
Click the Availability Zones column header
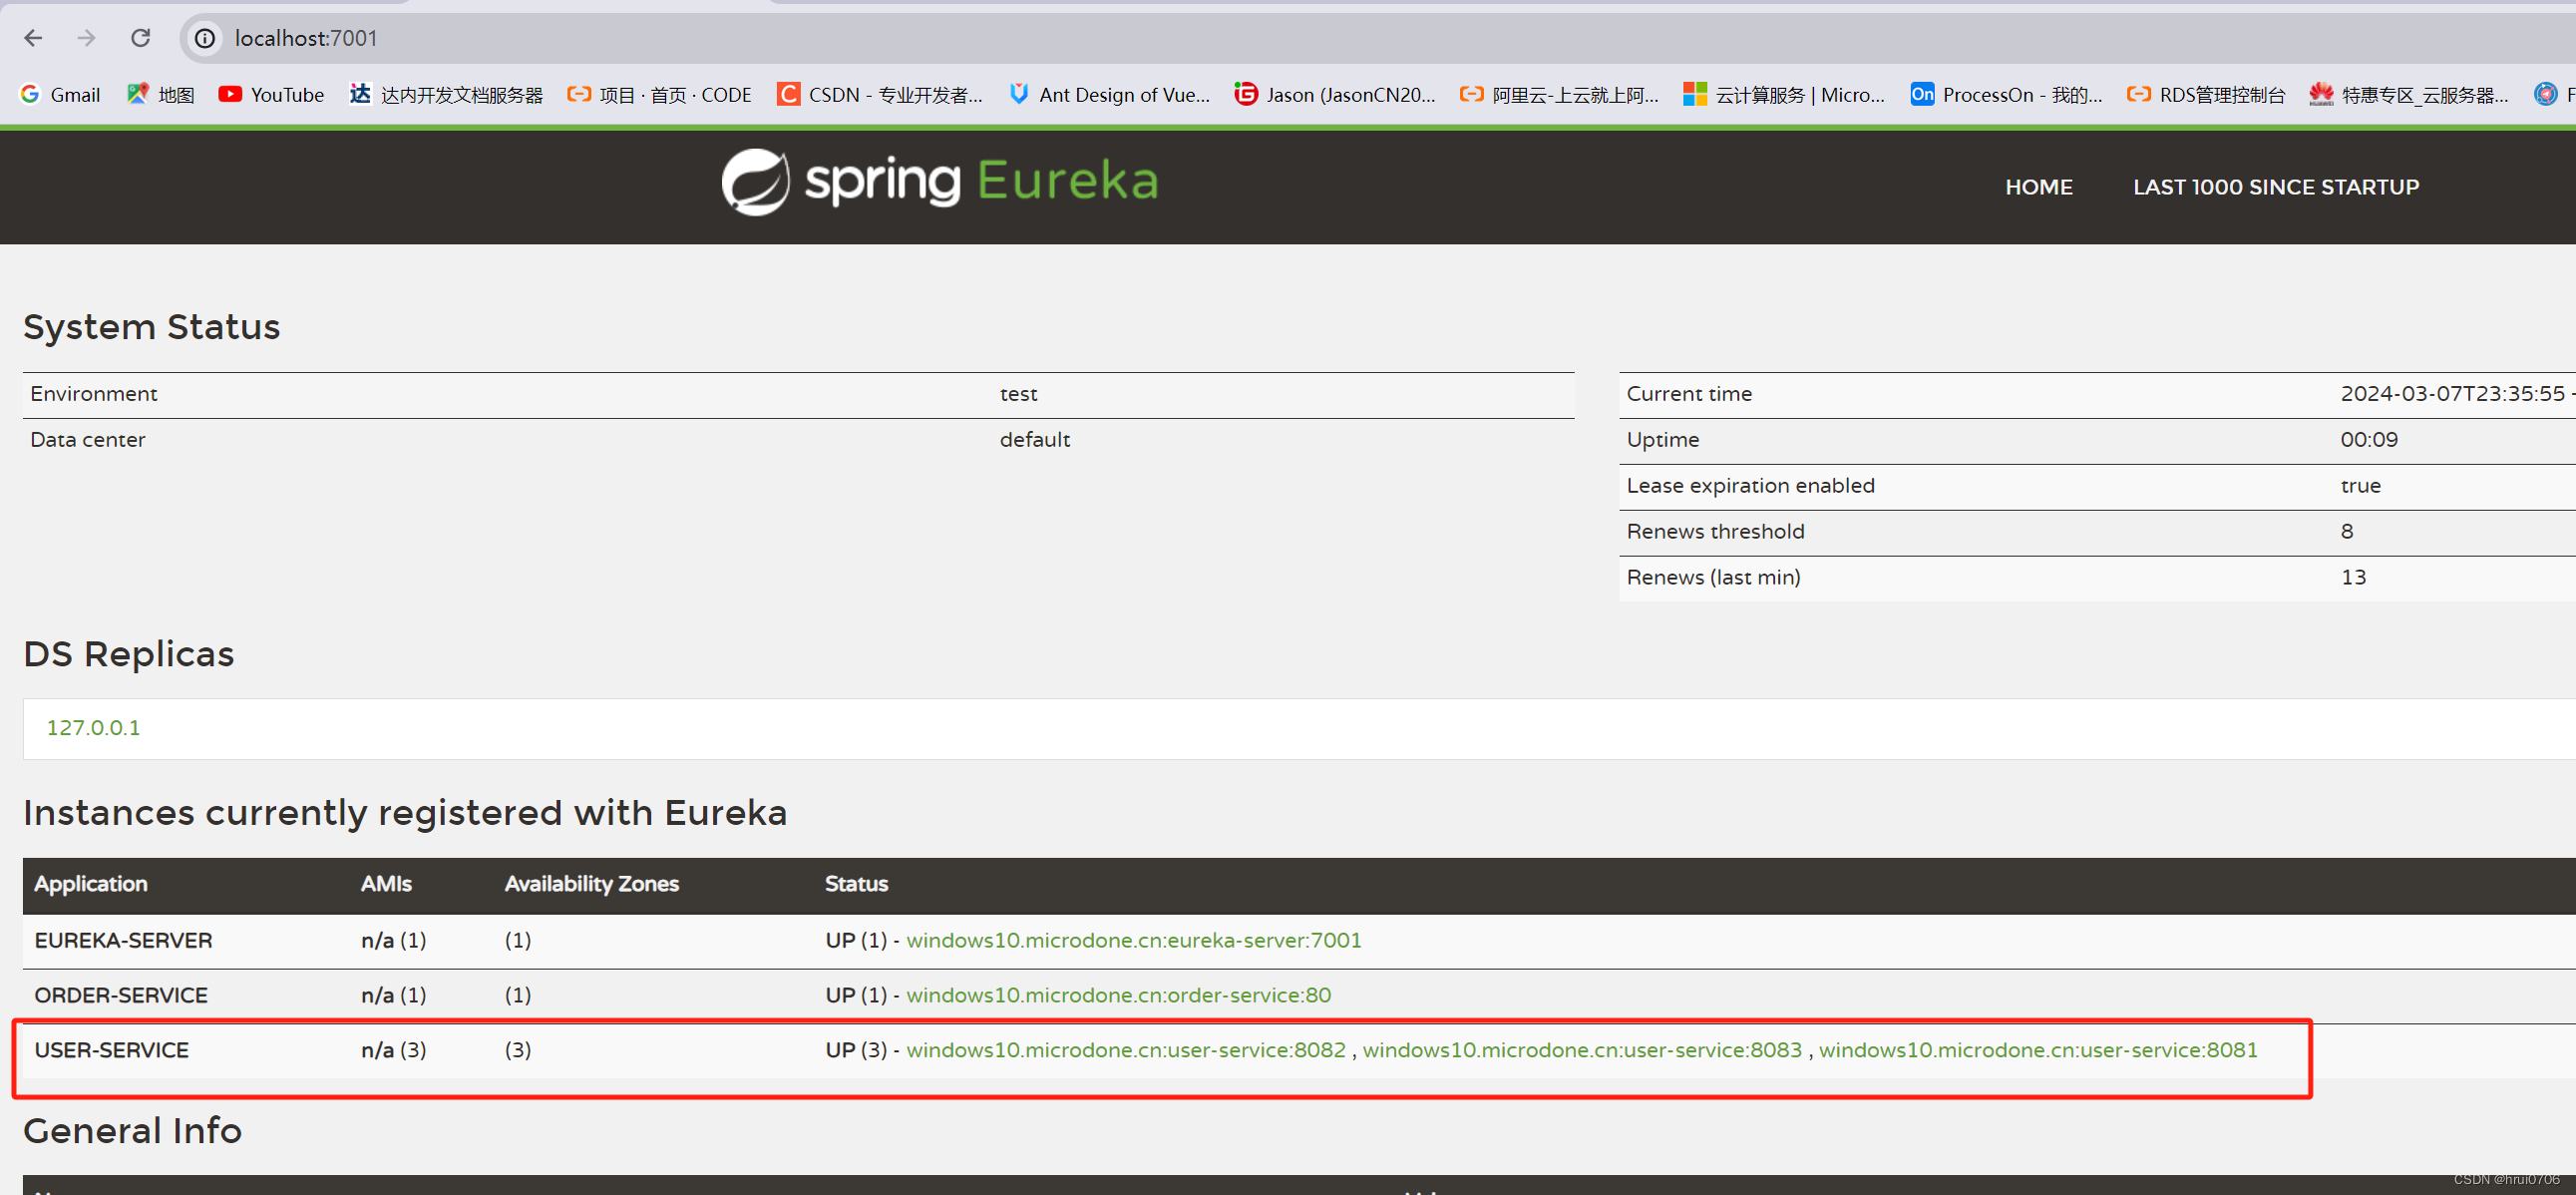tap(591, 884)
